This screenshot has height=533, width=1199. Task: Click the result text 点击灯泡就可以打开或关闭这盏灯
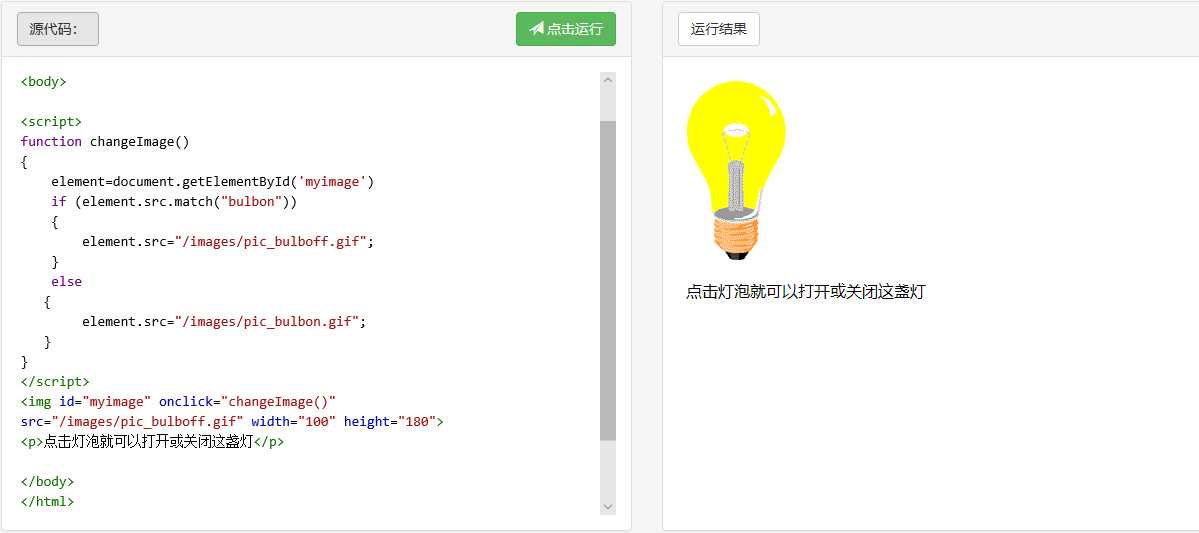pyautogui.click(x=805, y=292)
